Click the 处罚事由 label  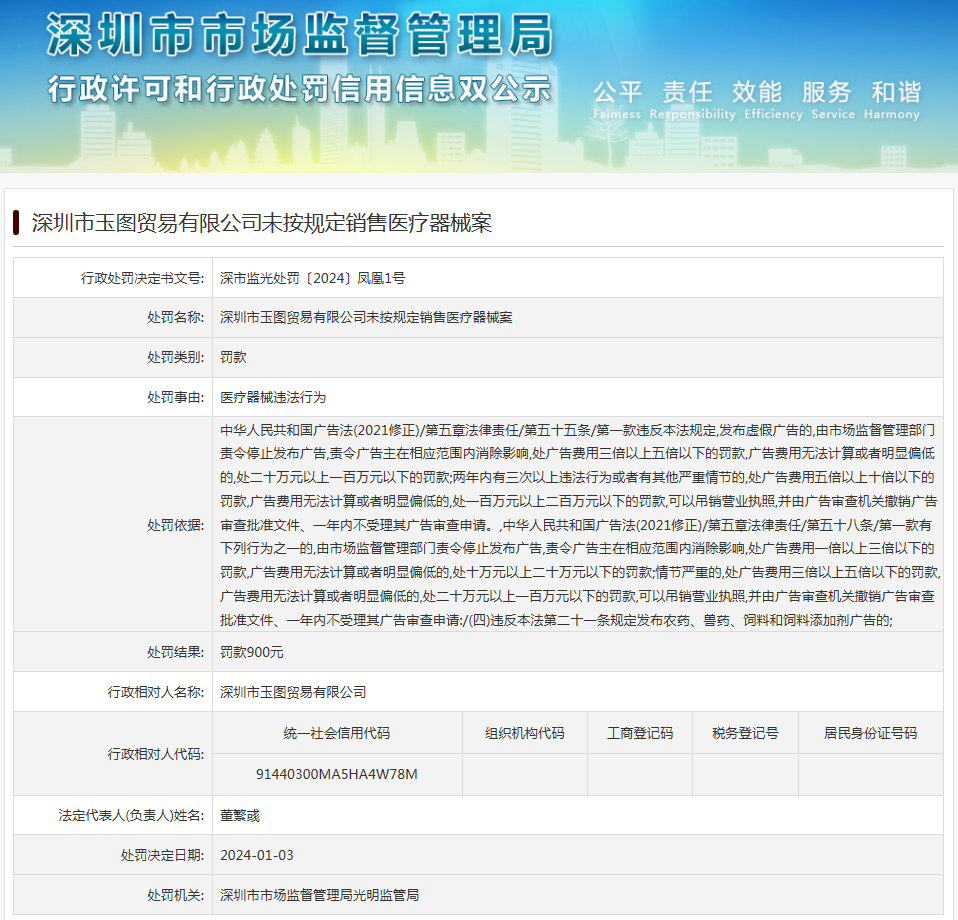click(176, 397)
